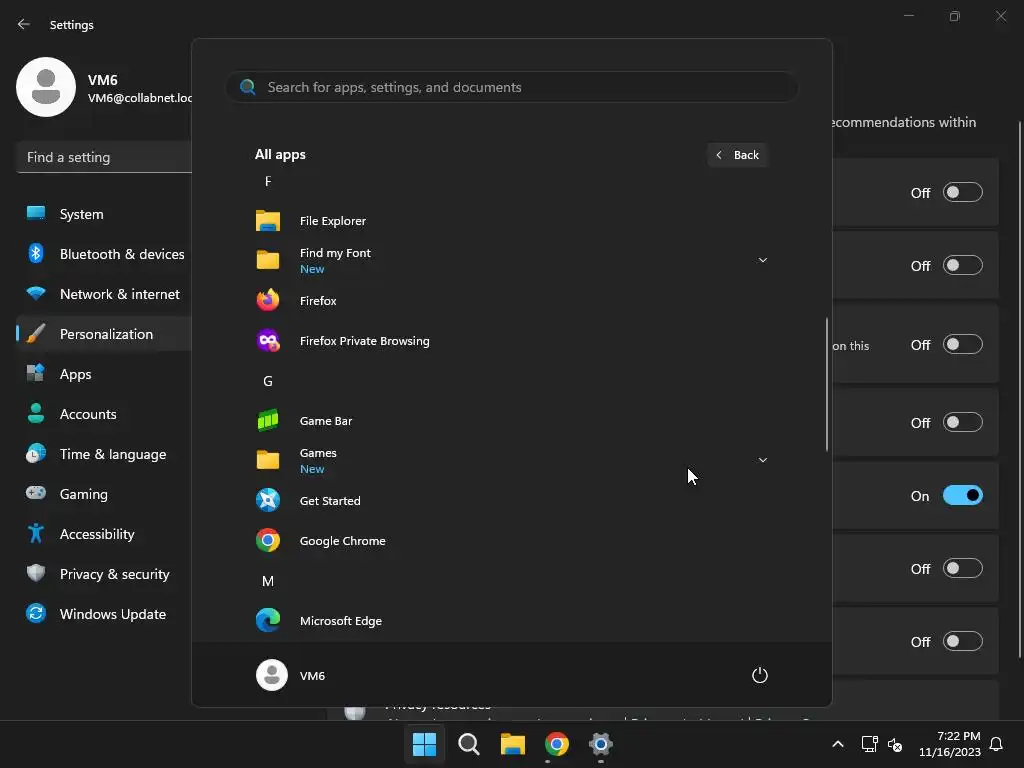The image size is (1024, 768).
Task: Show hidden icons in system tray
Action: [838, 744]
